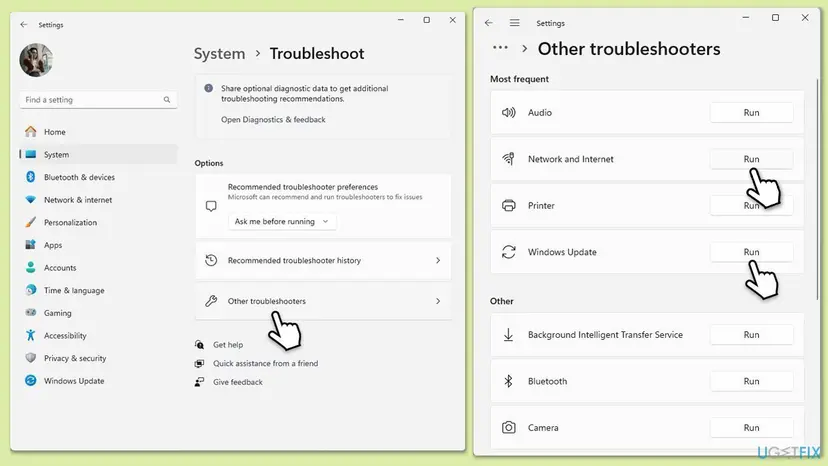828x466 pixels.
Task: Click the Gaming controller icon
Action: pyautogui.click(x=31, y=313)
